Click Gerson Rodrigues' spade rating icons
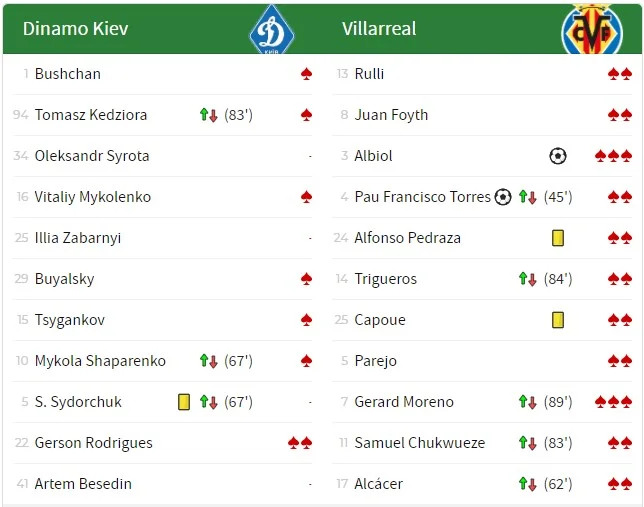This screenshot has height=507, width=644. click(x=300, y=443)
